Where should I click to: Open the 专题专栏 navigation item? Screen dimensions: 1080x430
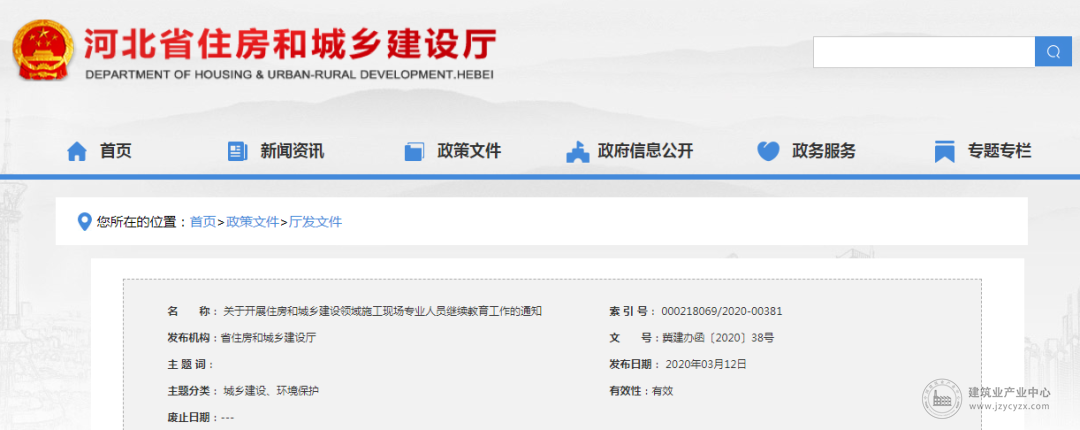(999, 151)
